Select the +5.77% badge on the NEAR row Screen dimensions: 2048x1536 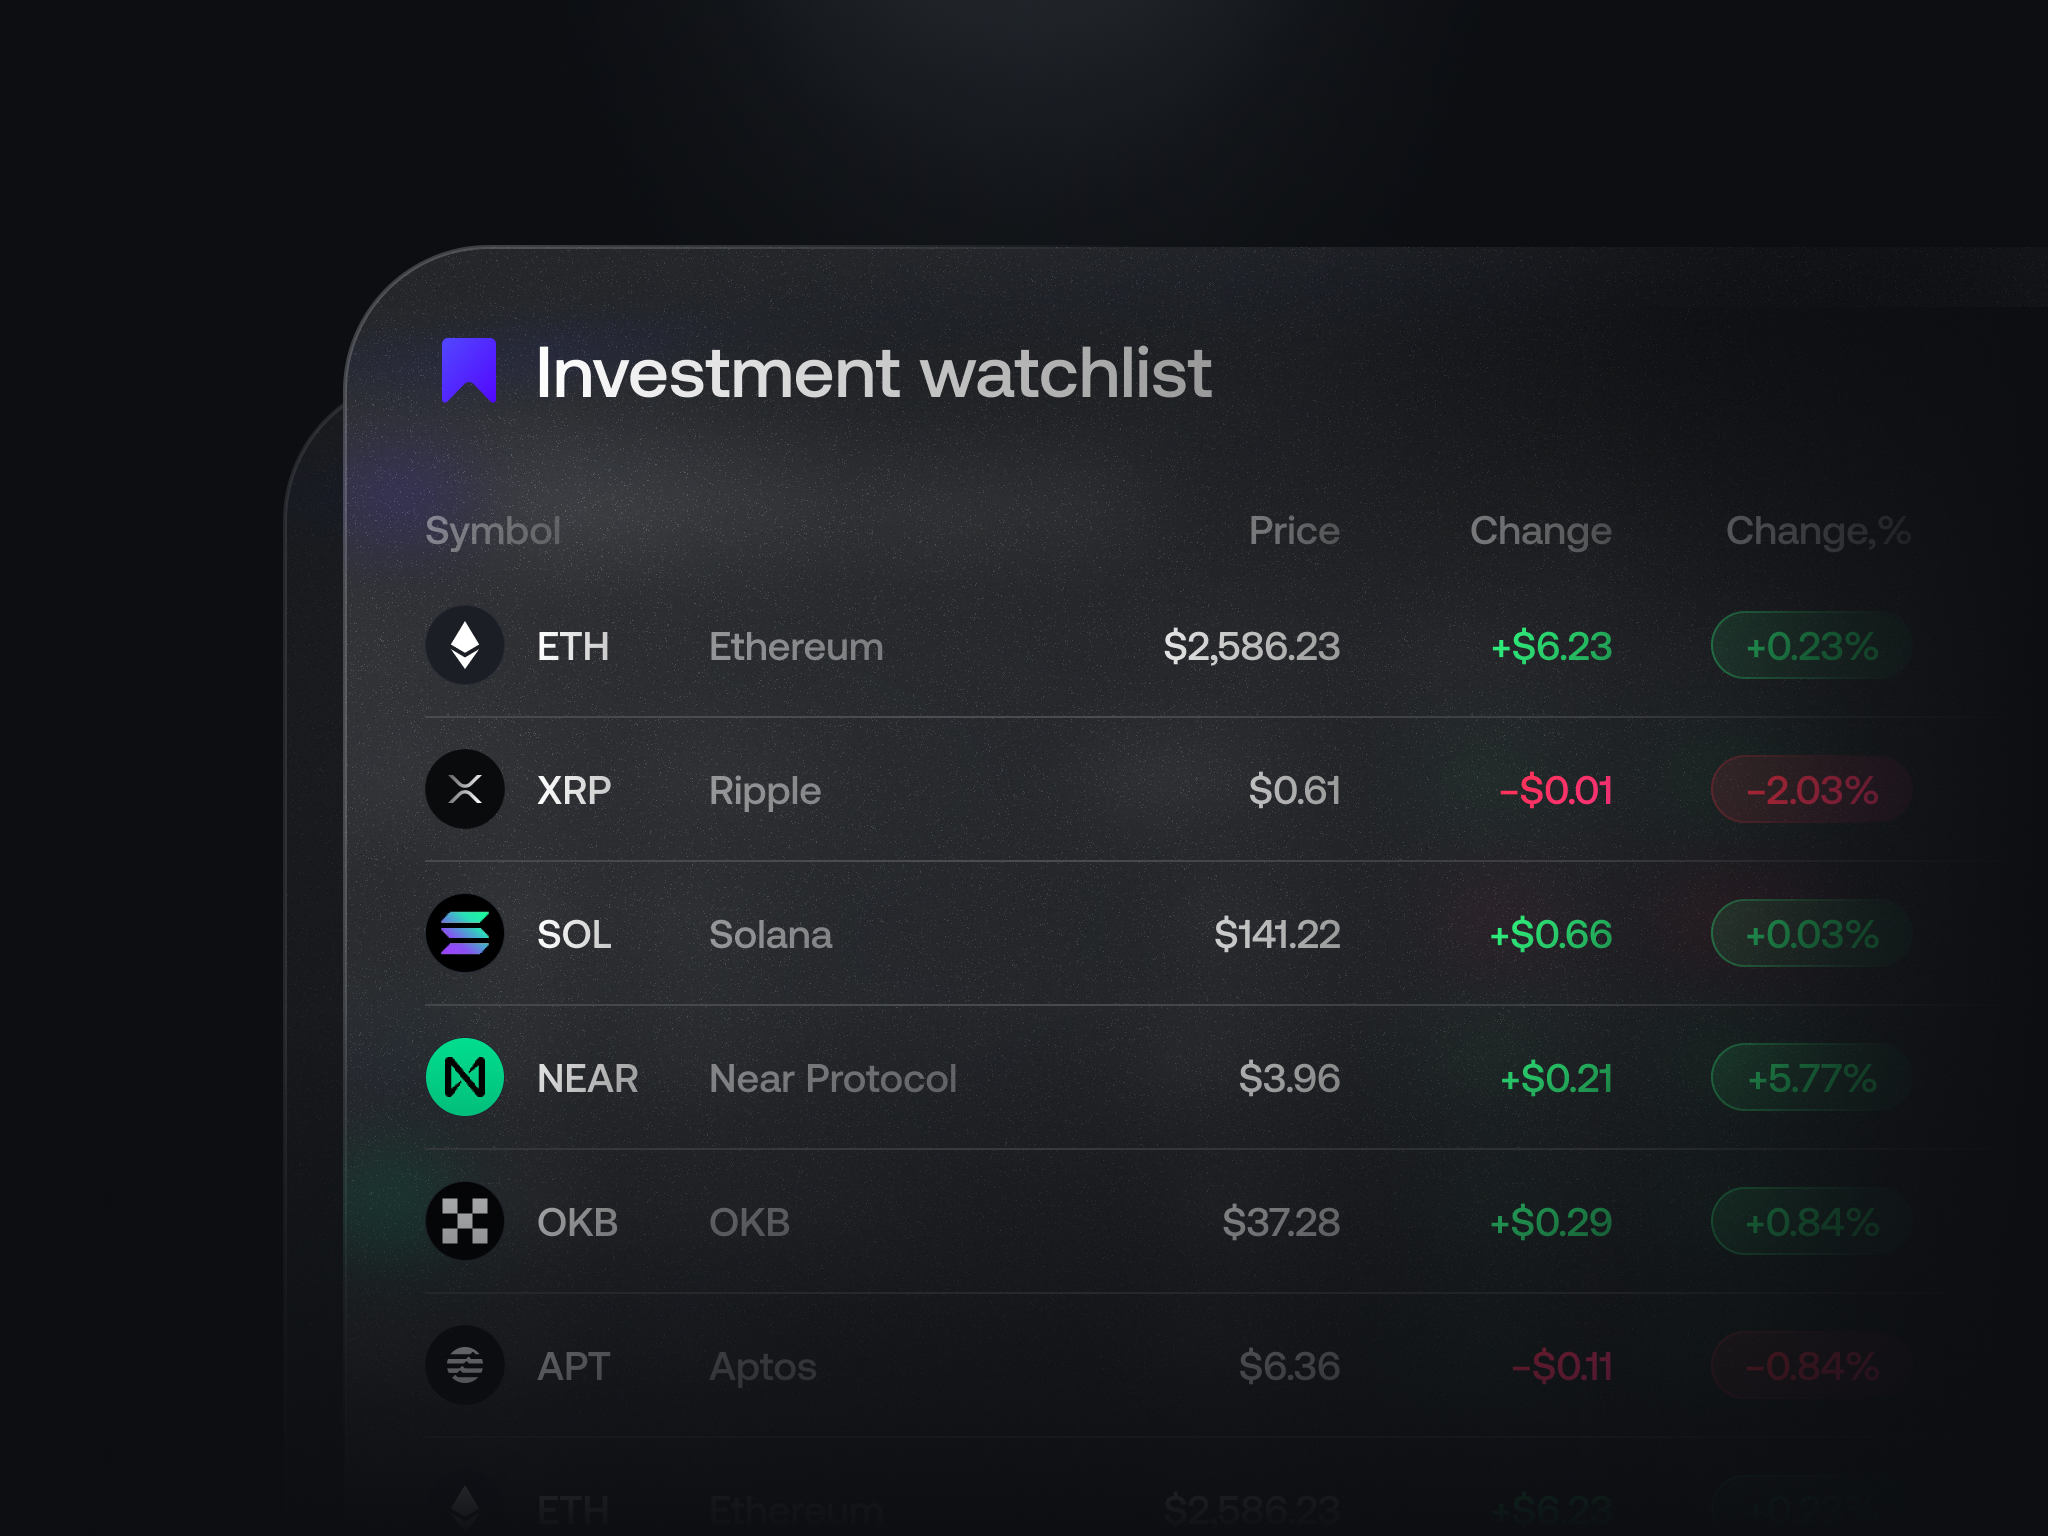1810,1078
